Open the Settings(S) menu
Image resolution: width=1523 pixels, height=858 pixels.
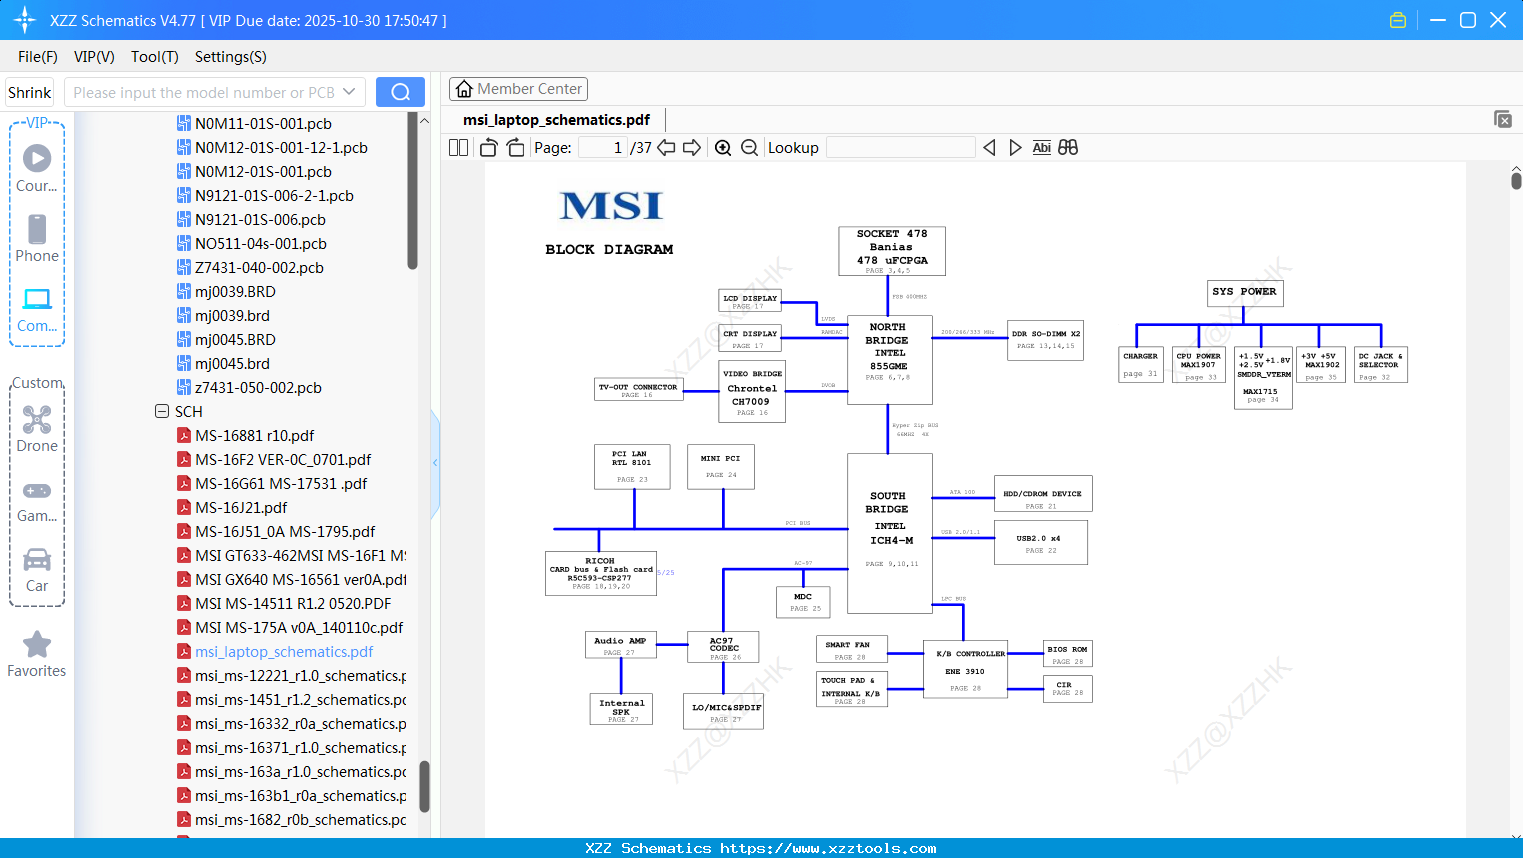coord(231,57)
